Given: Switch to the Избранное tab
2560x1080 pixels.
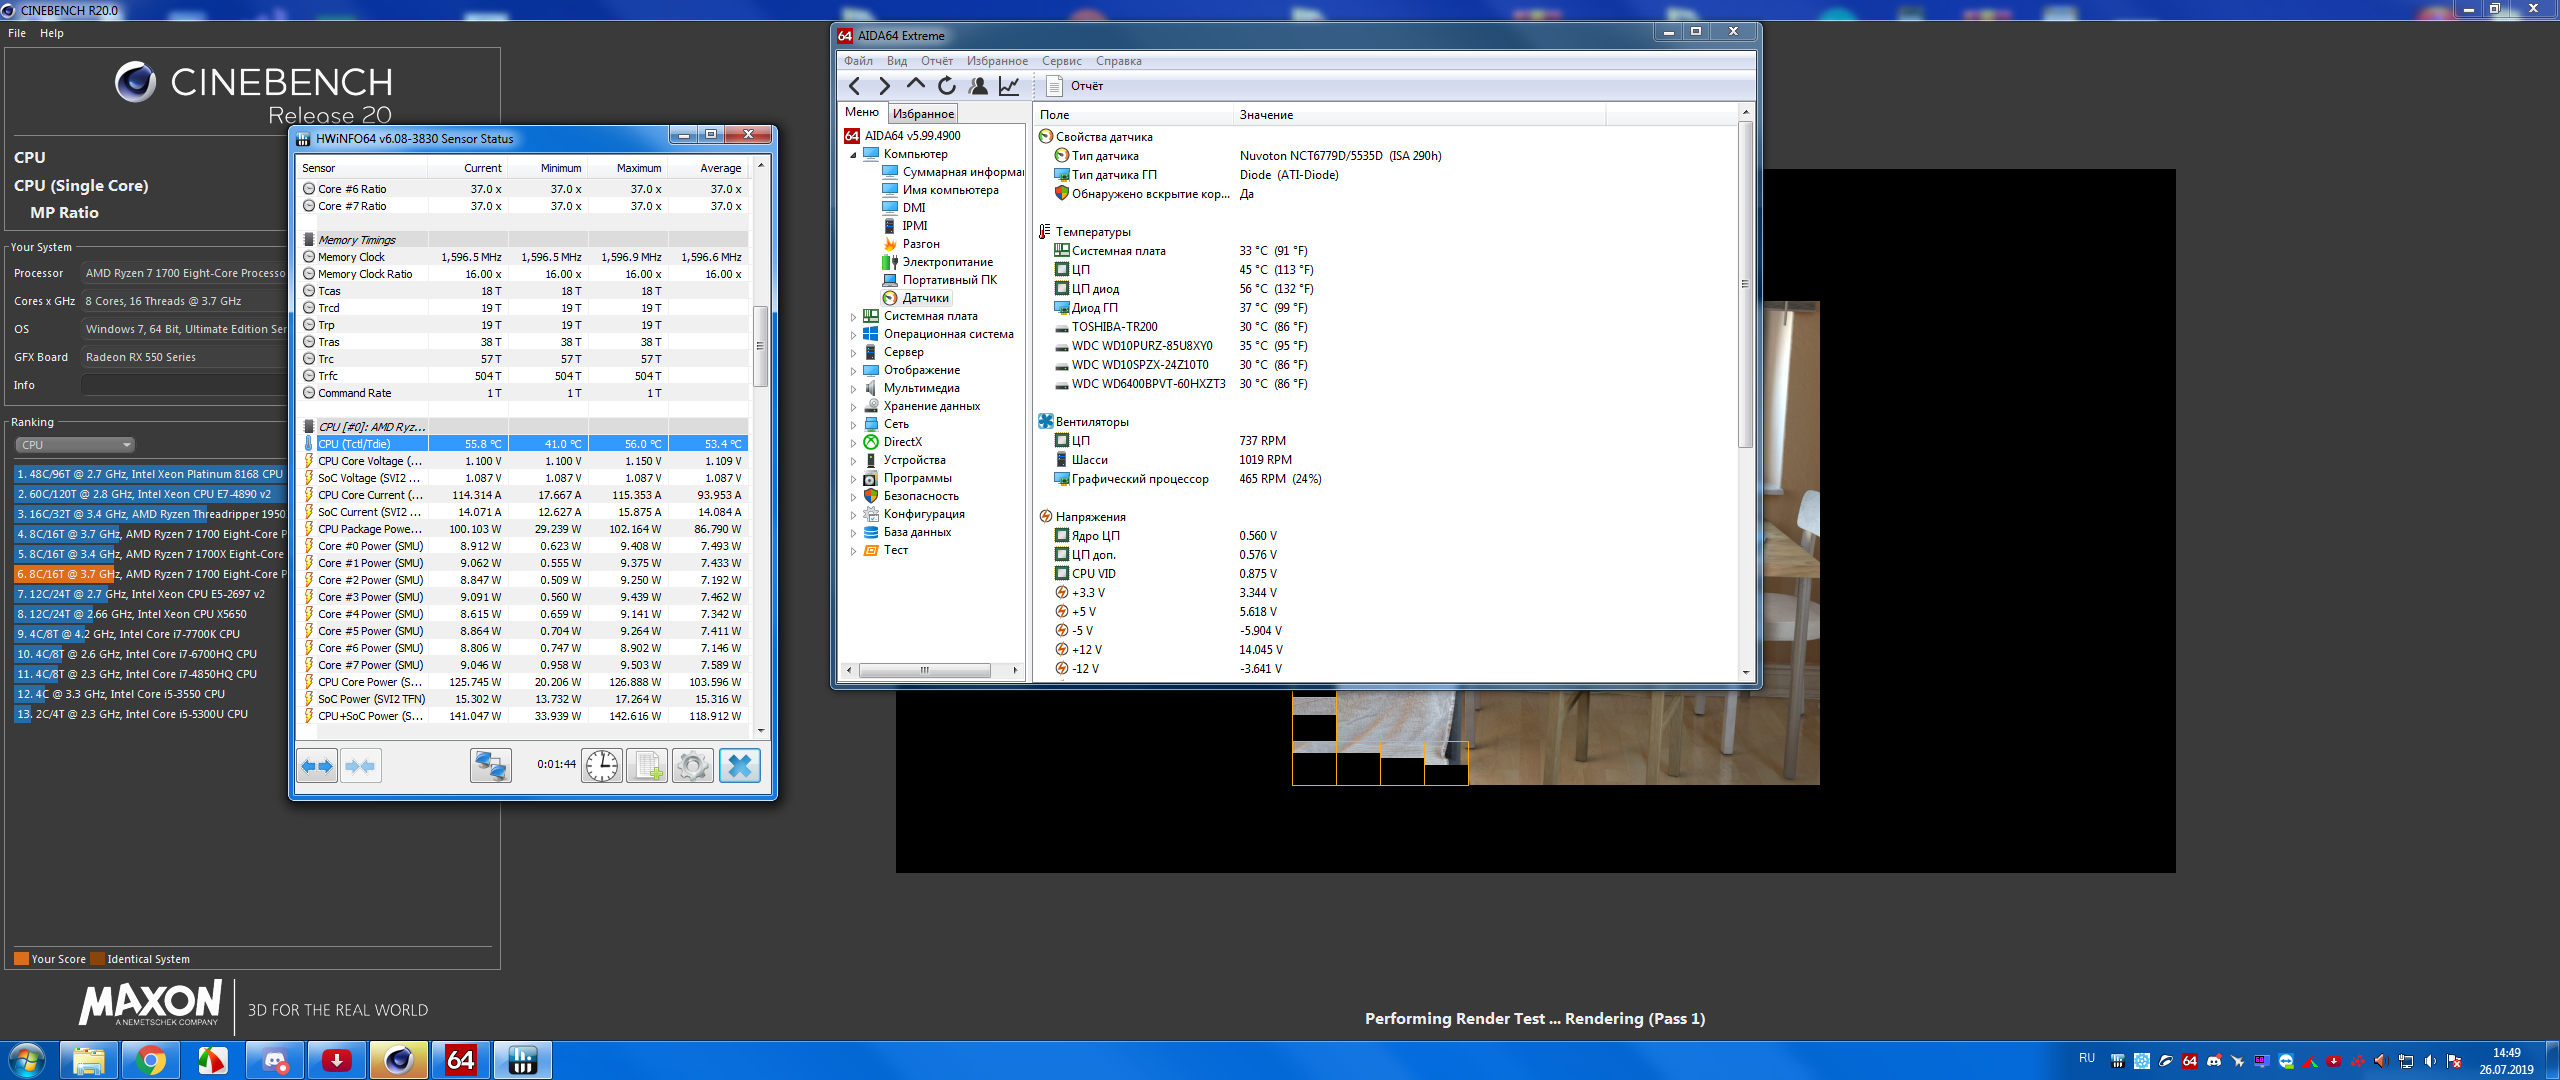Looking at the screenshot, I should pos(923,114).
